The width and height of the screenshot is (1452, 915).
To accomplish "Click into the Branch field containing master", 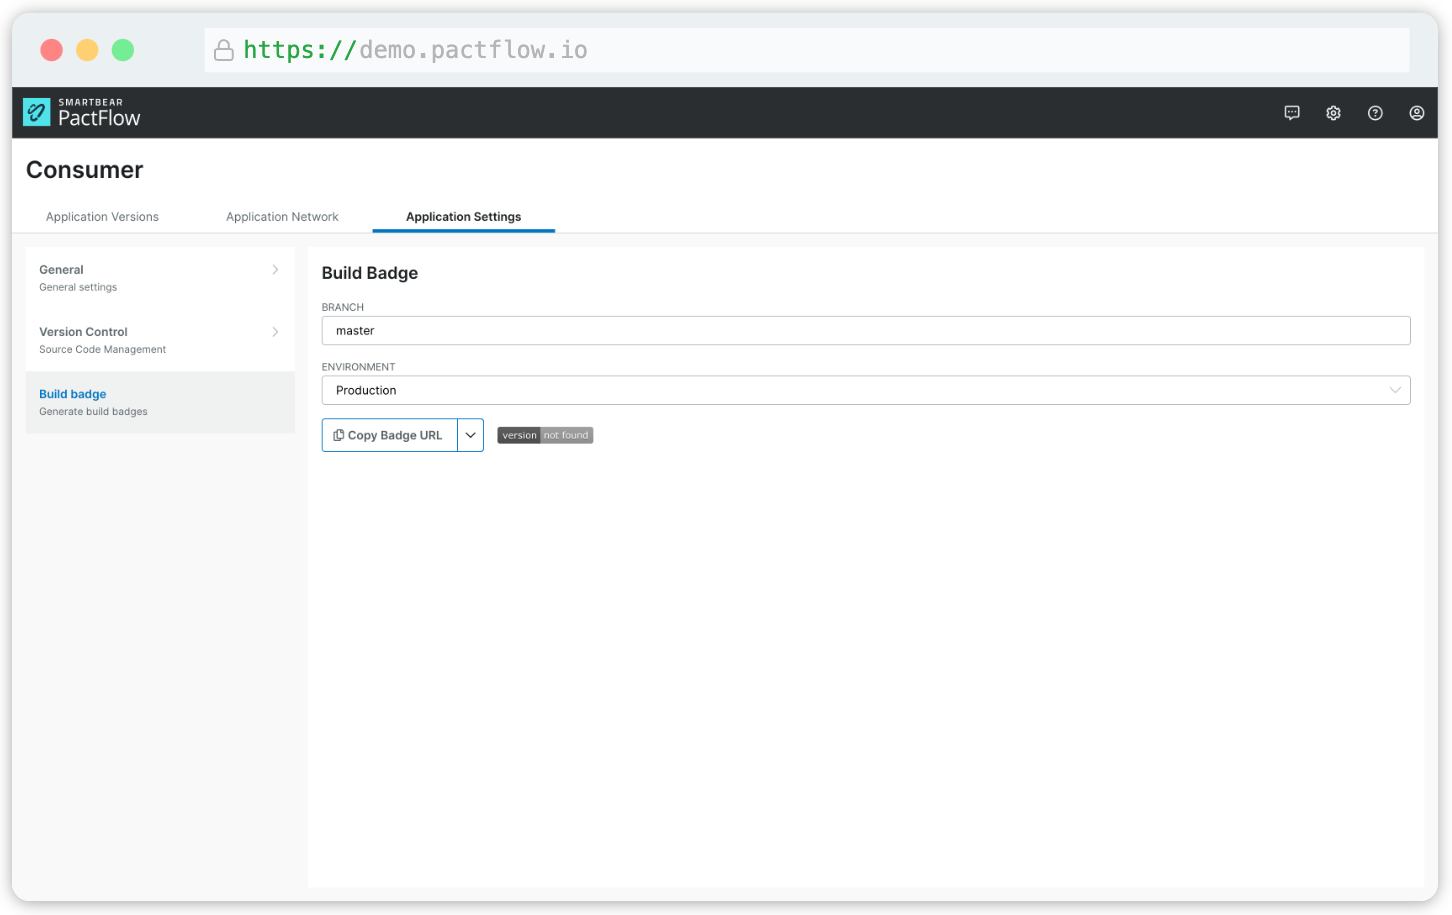I will coord(866,331).
